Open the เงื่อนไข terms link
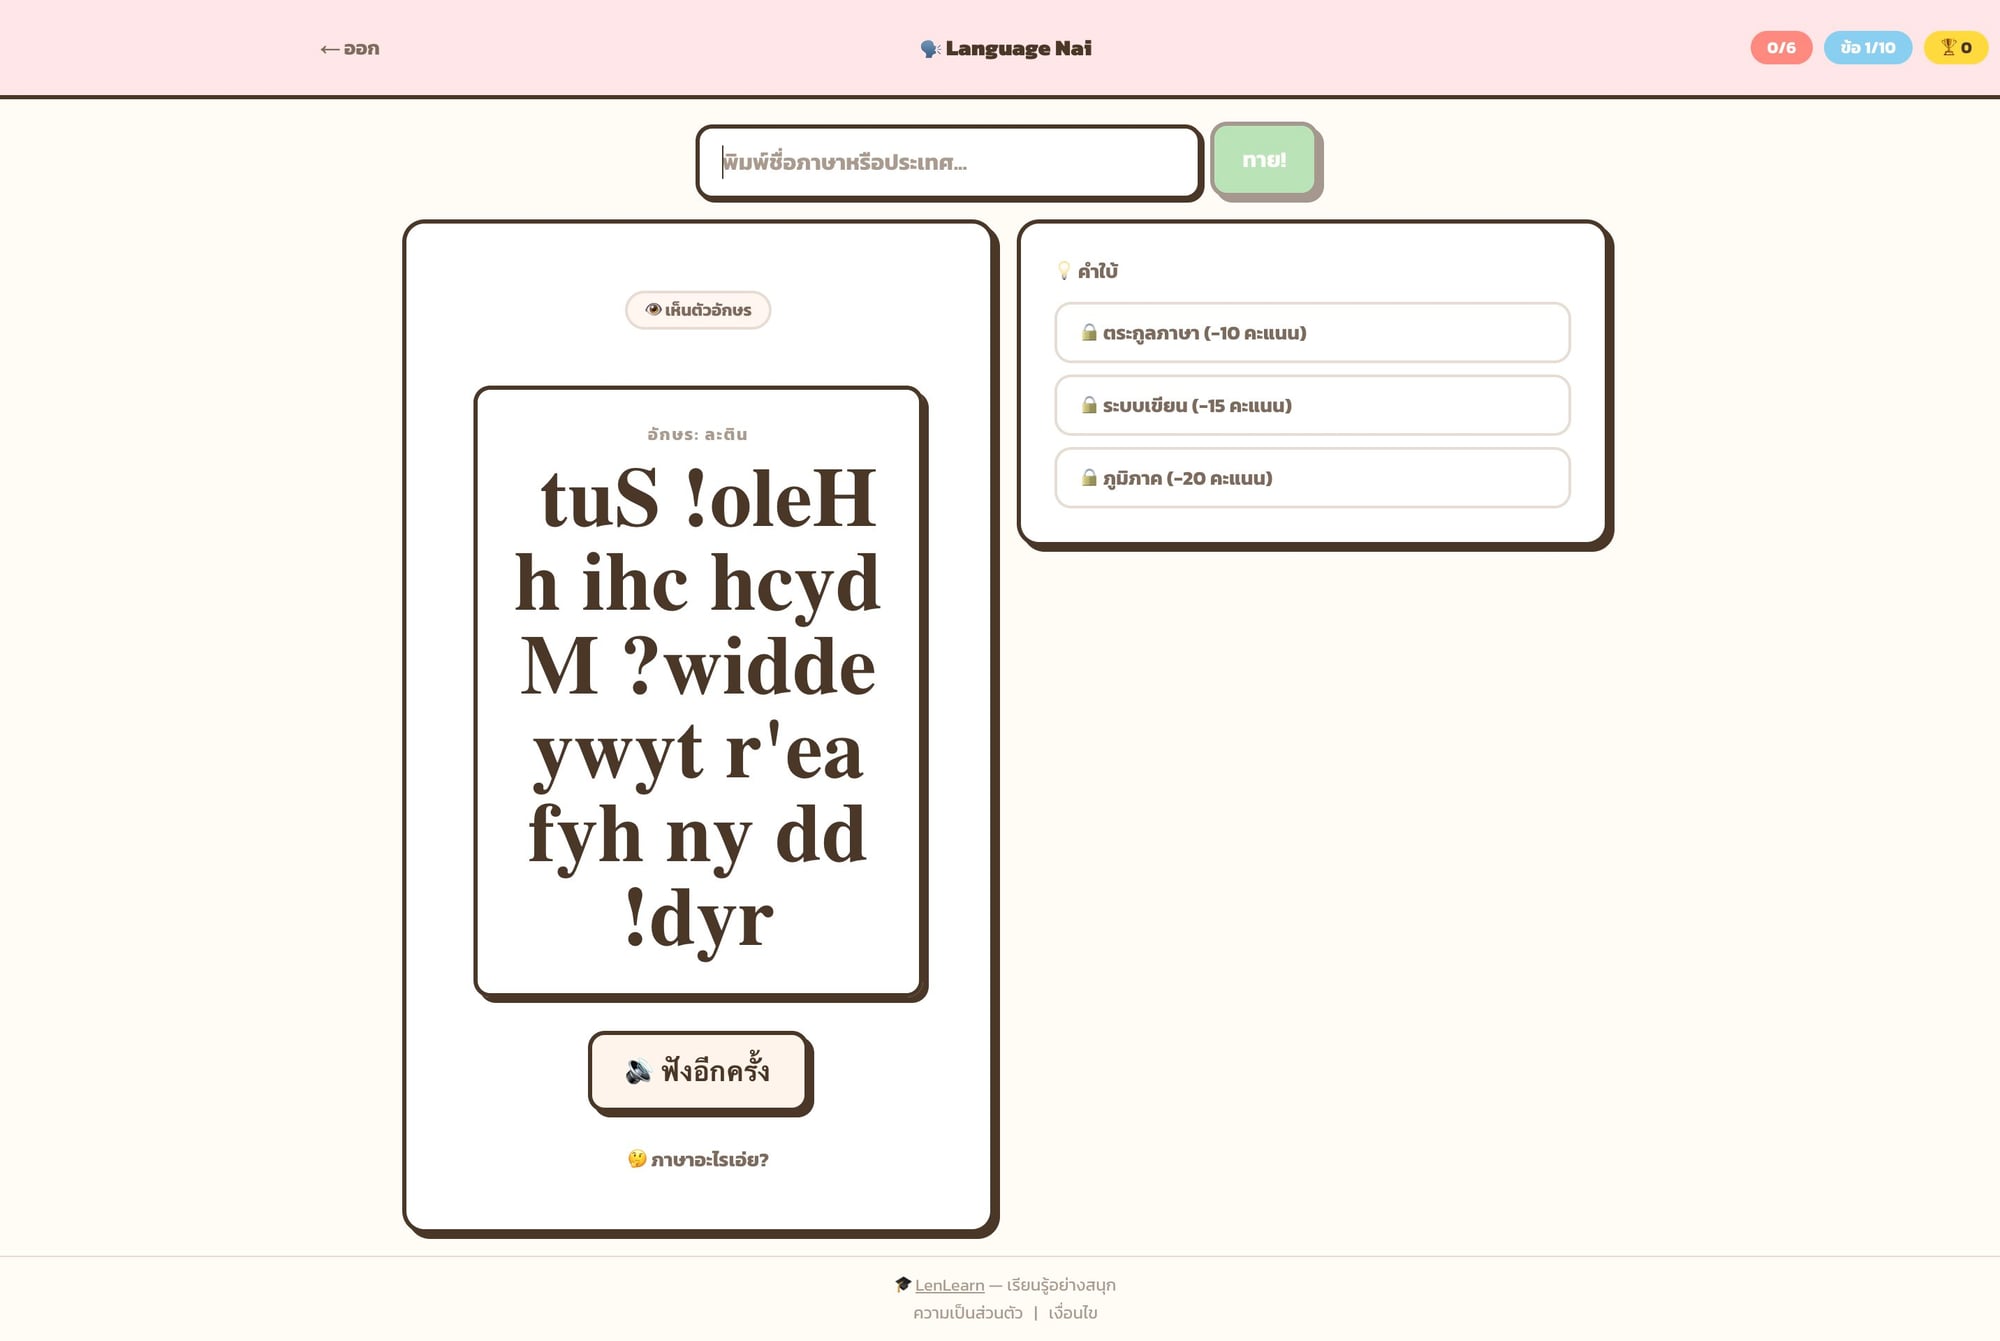 [1072, 1313]
